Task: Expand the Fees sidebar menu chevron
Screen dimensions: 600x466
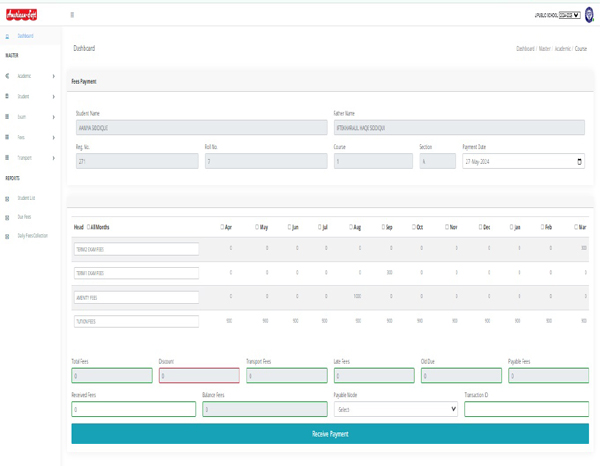Action: [x=54, y=137]
